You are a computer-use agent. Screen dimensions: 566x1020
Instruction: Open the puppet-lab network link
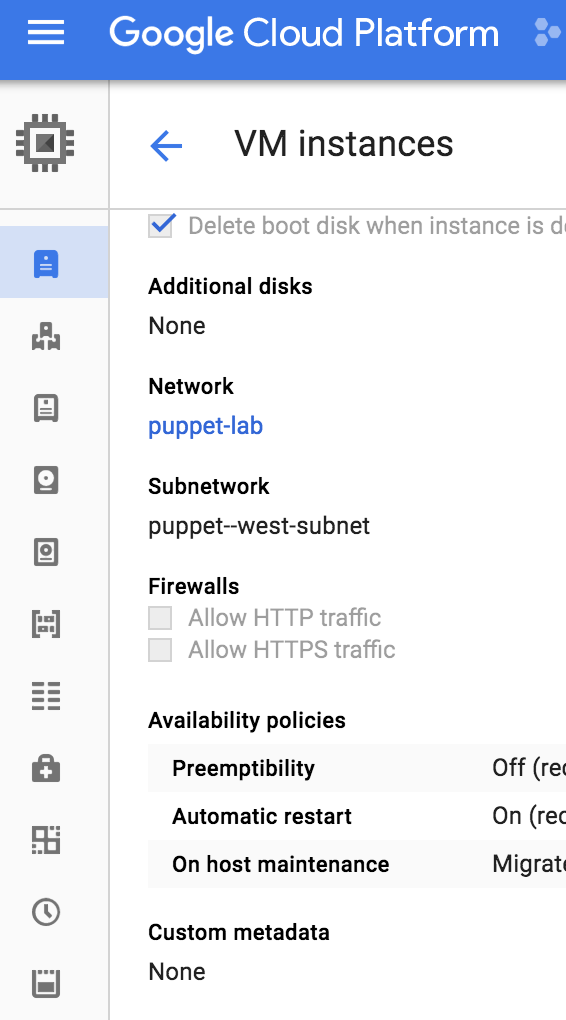pos(206,427)
